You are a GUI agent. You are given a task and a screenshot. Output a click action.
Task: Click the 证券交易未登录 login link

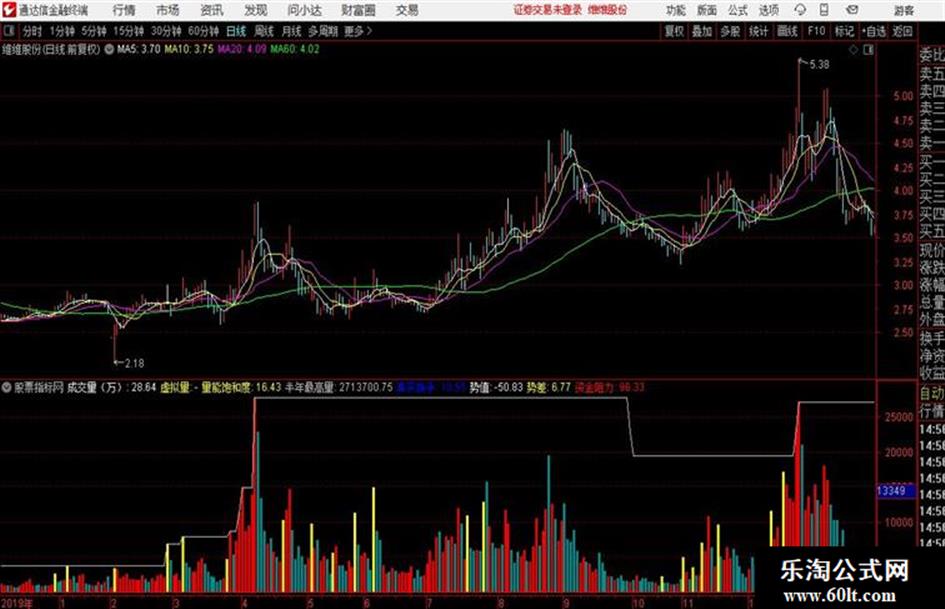(548, 10)
